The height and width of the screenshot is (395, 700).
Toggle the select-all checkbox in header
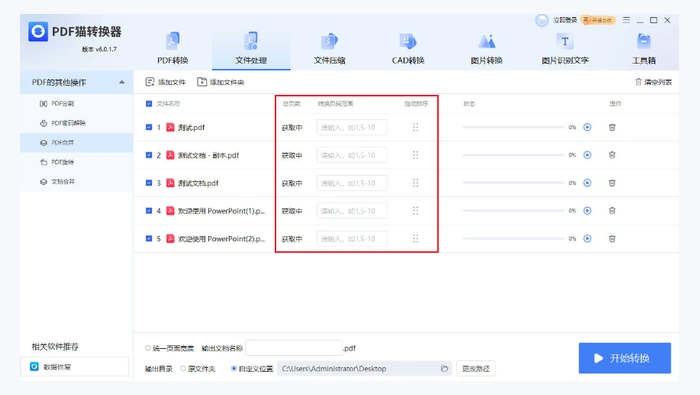(149, 104)
